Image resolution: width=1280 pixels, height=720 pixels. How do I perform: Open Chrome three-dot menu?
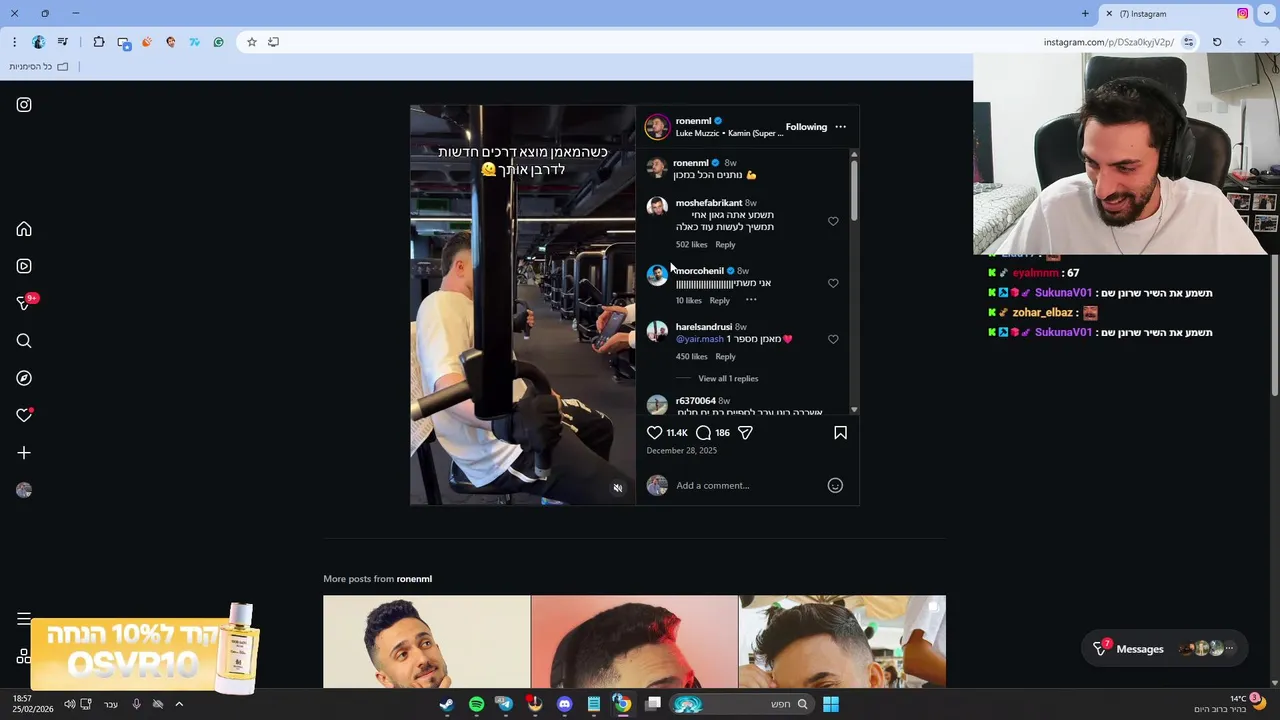pos(14,42)
